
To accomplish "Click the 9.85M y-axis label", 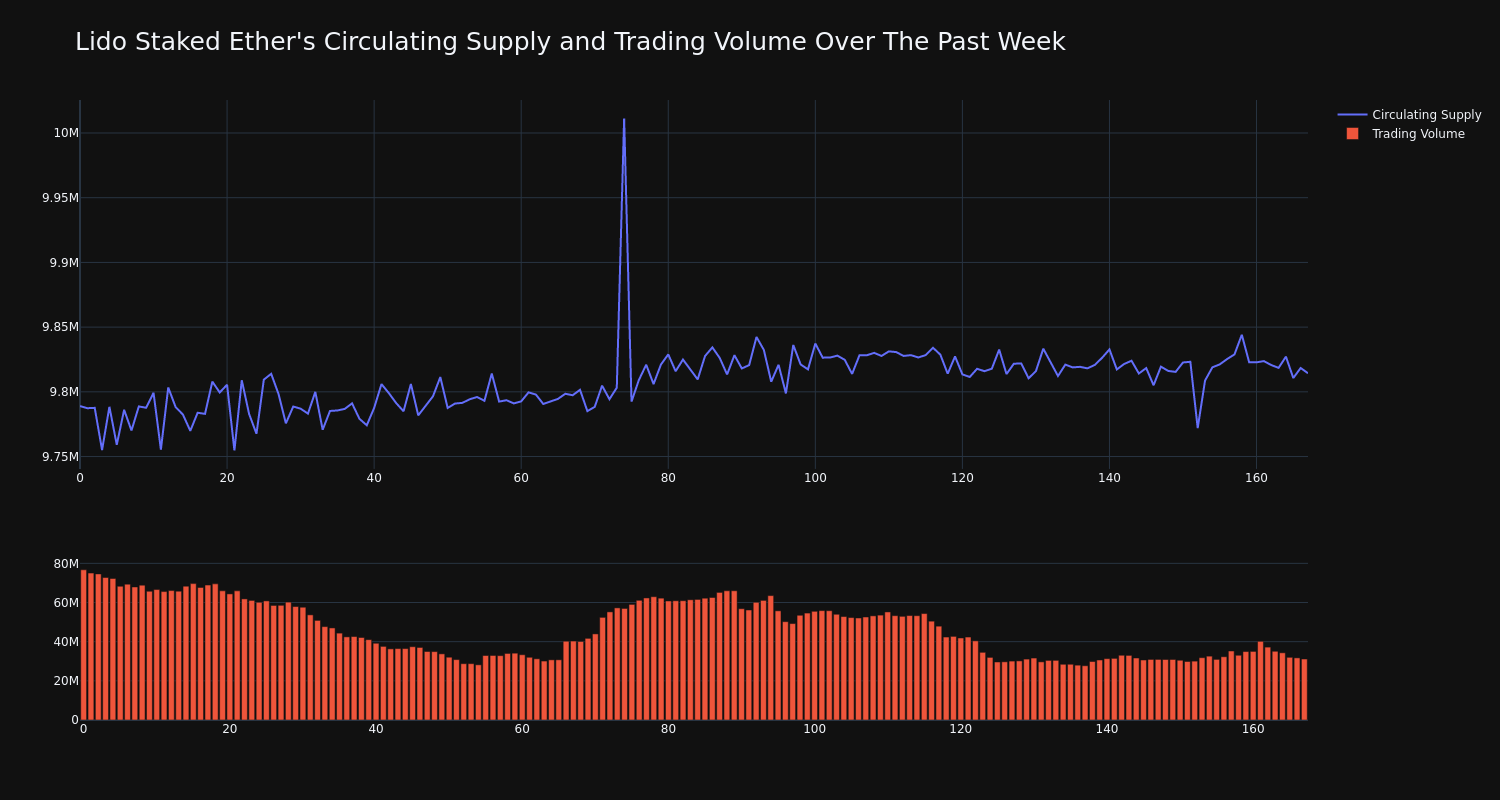I will coord(60,327).
